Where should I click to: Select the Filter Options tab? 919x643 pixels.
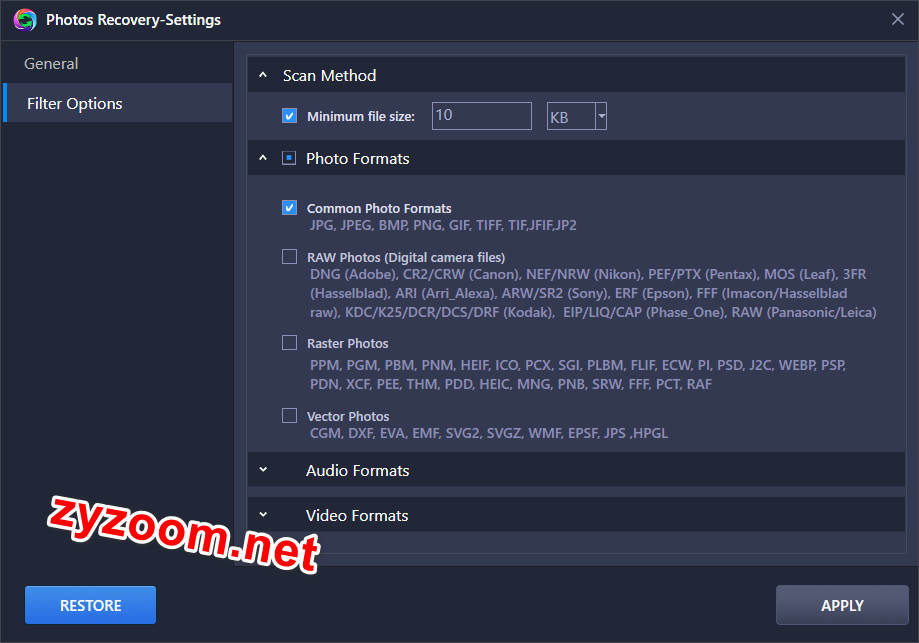click(x=117, y=103)
